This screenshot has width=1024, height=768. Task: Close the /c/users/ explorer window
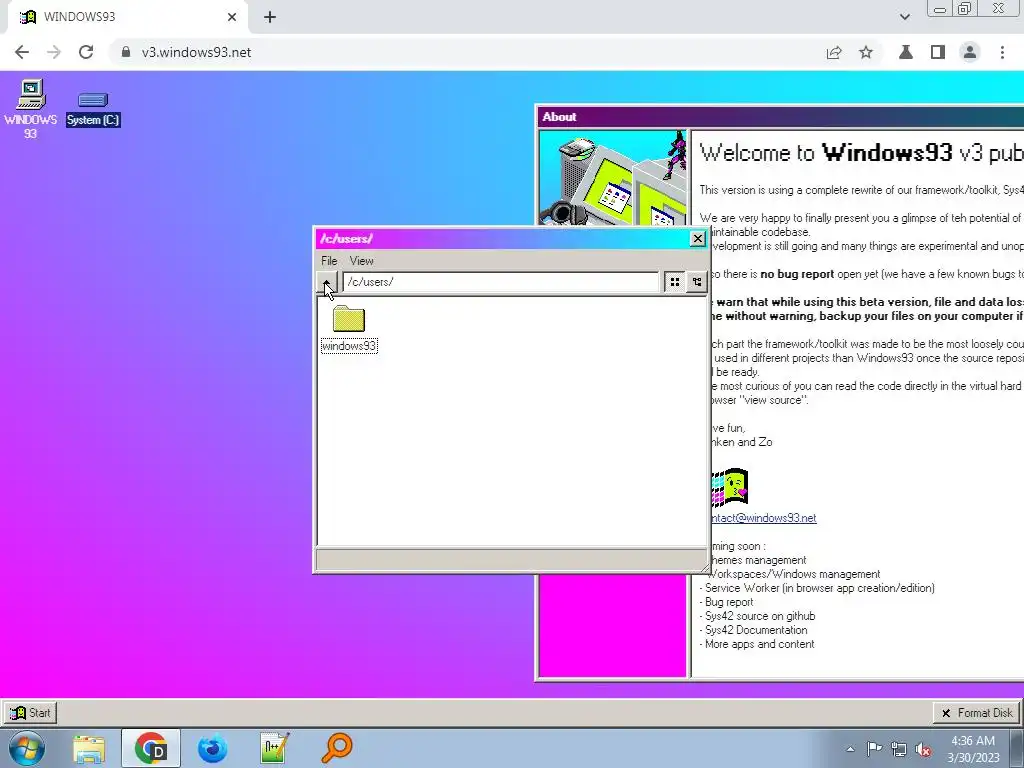point(697,239)
